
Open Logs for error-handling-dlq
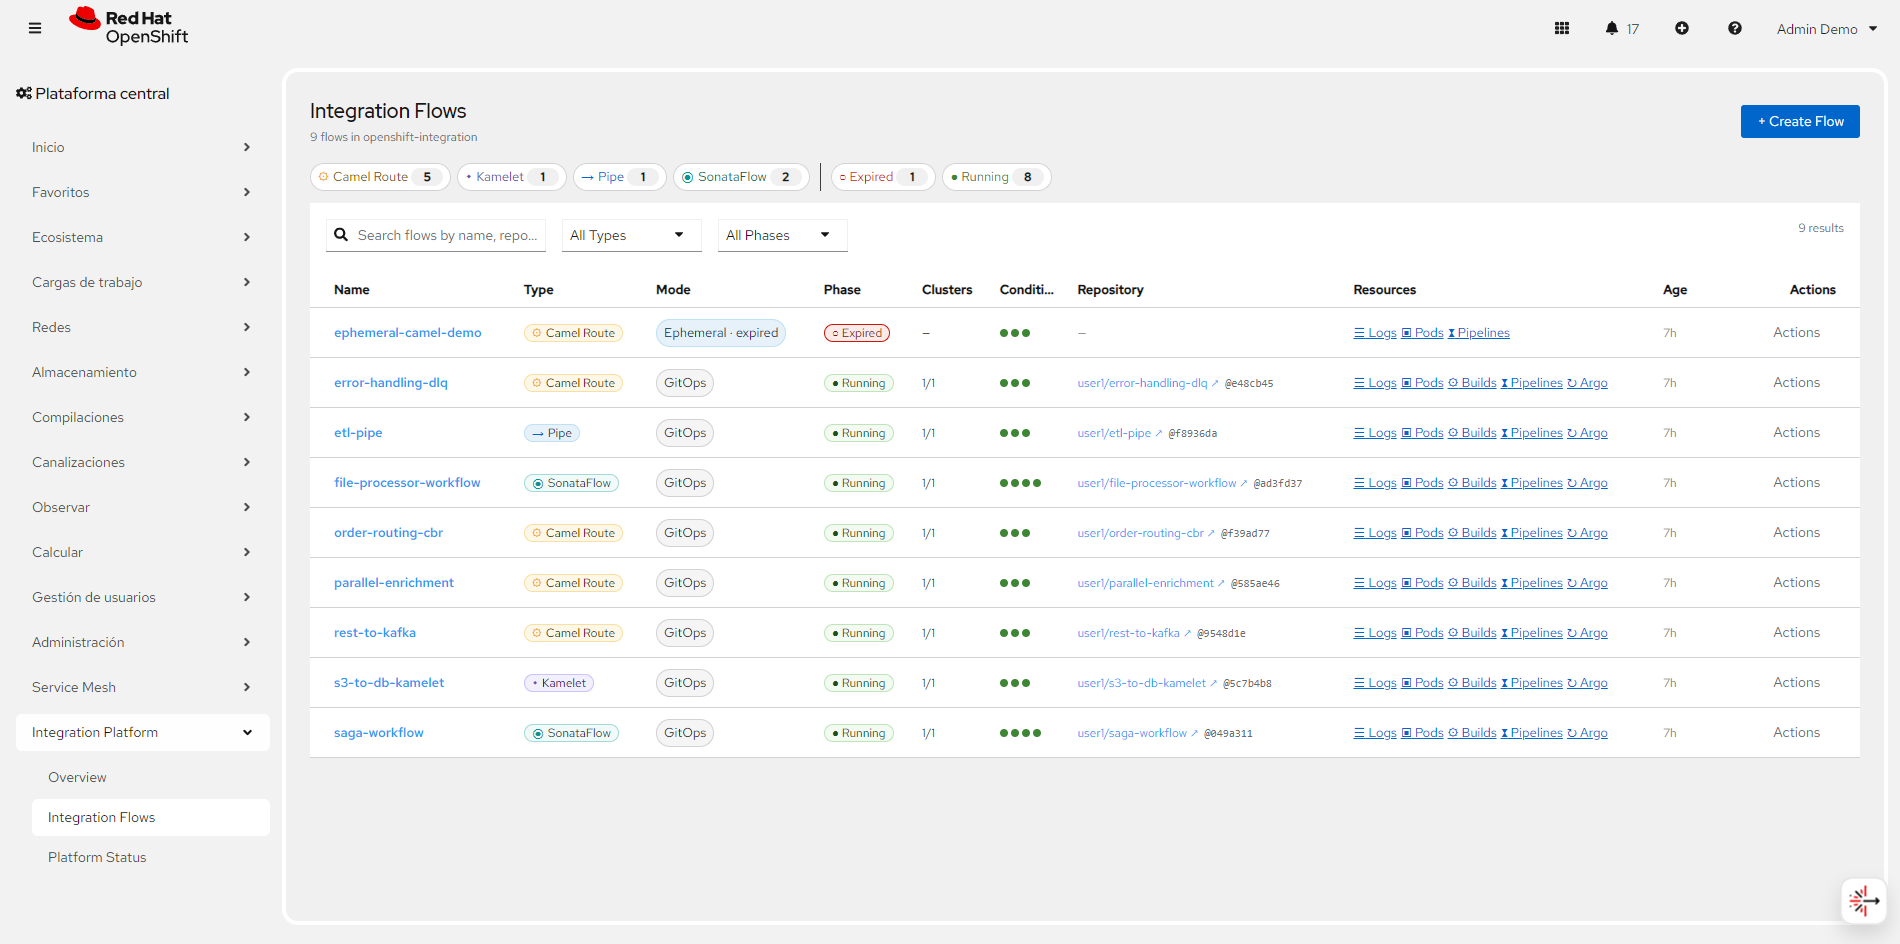1375,383
